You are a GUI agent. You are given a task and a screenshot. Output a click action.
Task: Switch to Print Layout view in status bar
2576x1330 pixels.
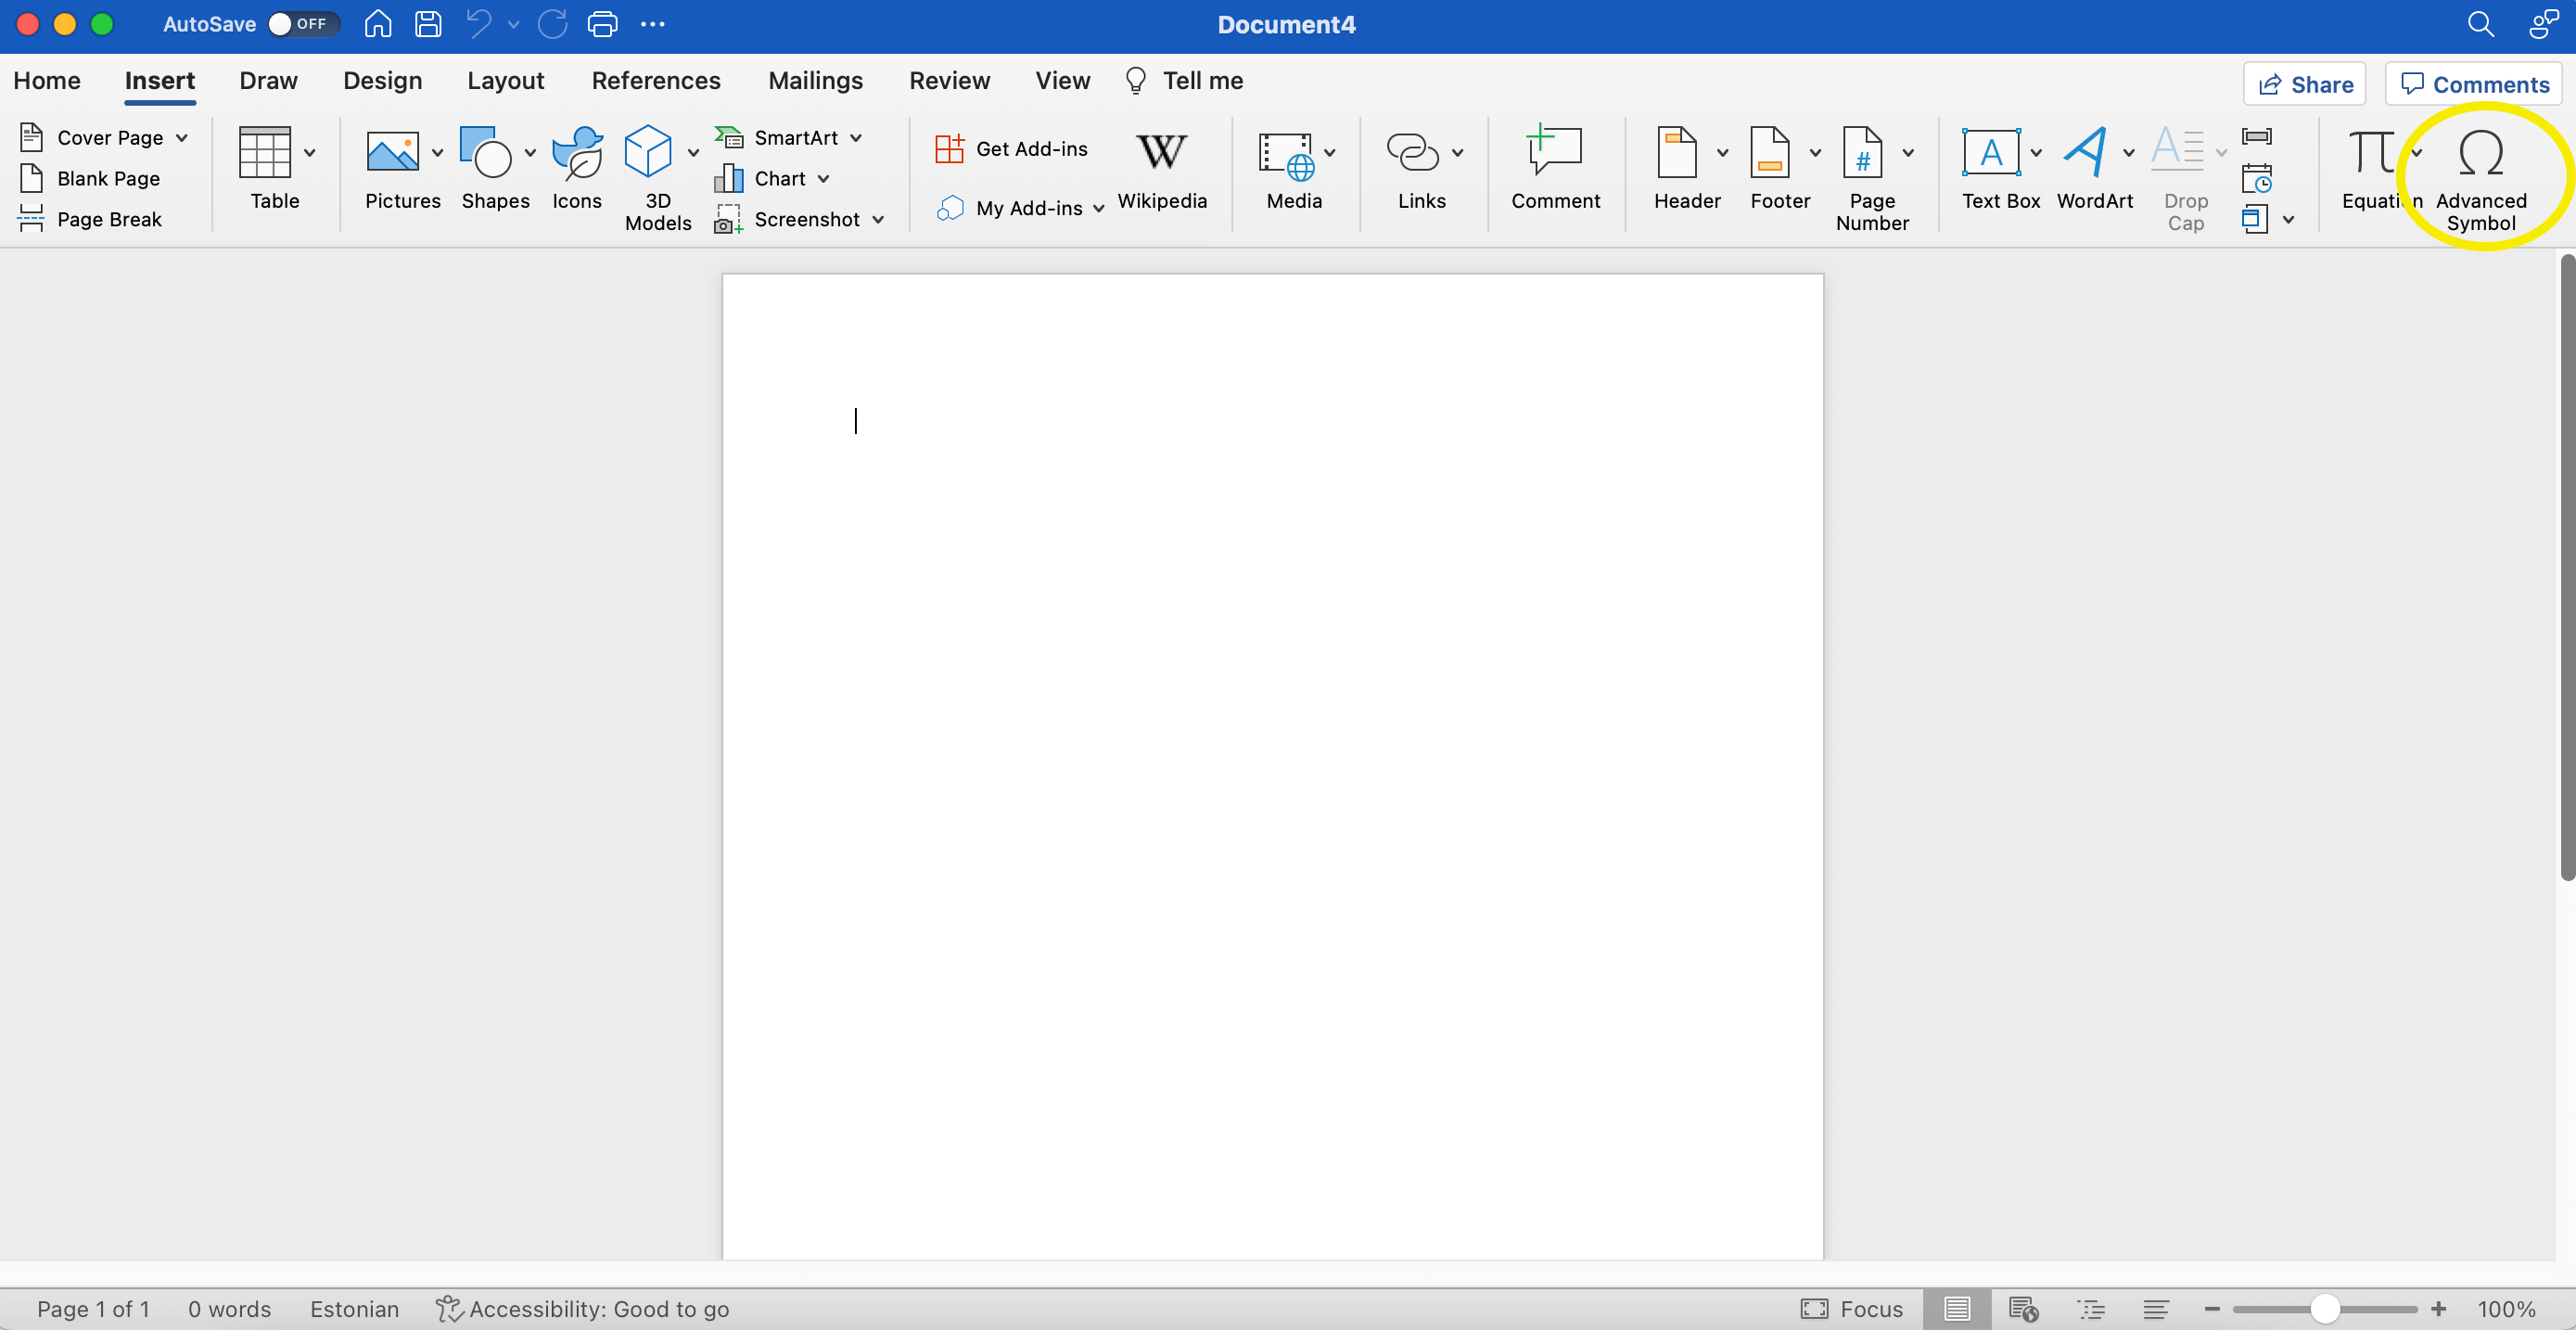(1958, 1308)
